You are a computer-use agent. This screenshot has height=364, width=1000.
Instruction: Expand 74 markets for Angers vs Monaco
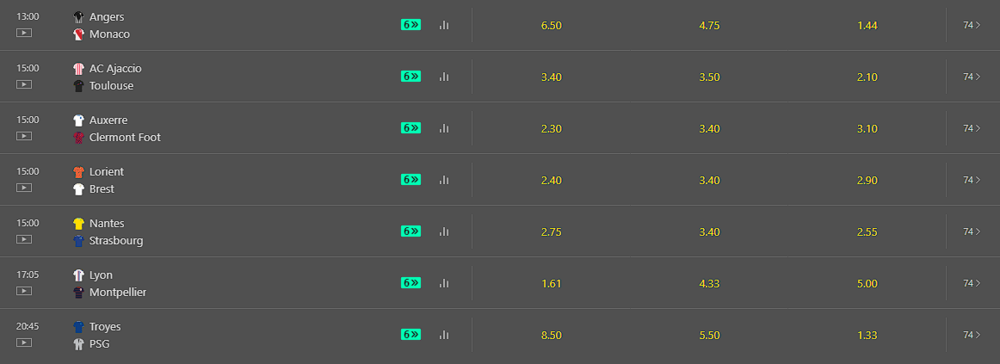(x=971, y=25)
